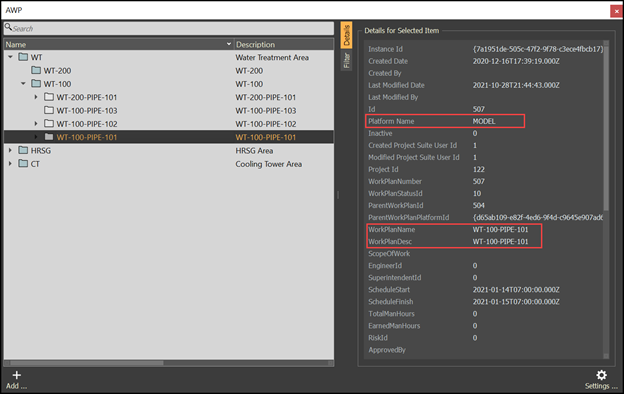
Task: Click the WT-200 folder icon
Action: (36, 70)
